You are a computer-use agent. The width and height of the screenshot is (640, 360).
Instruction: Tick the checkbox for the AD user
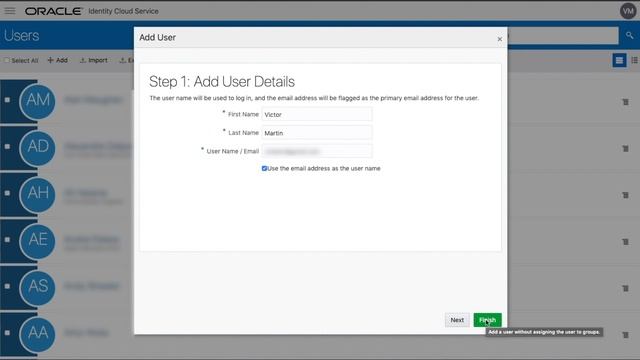[7, 147]
